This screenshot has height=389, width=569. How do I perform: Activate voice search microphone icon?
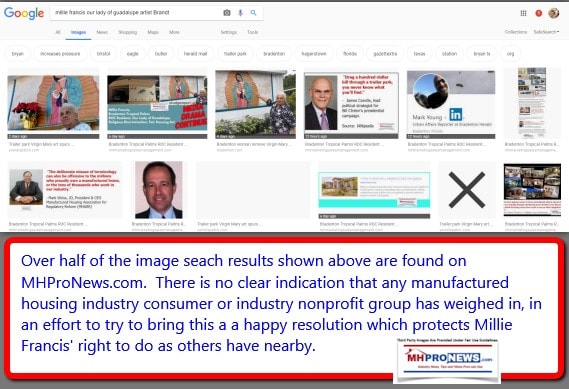[x=240, y=13]
